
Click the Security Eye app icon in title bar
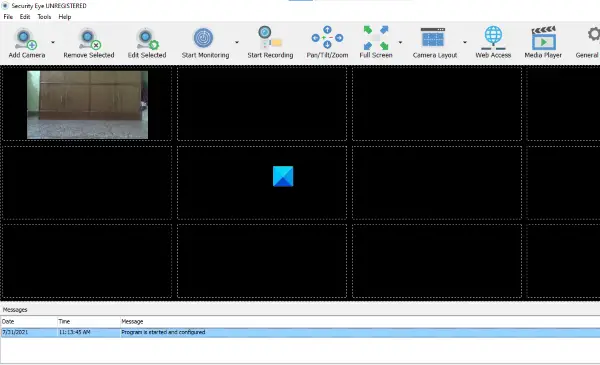[x=5, y=6]
